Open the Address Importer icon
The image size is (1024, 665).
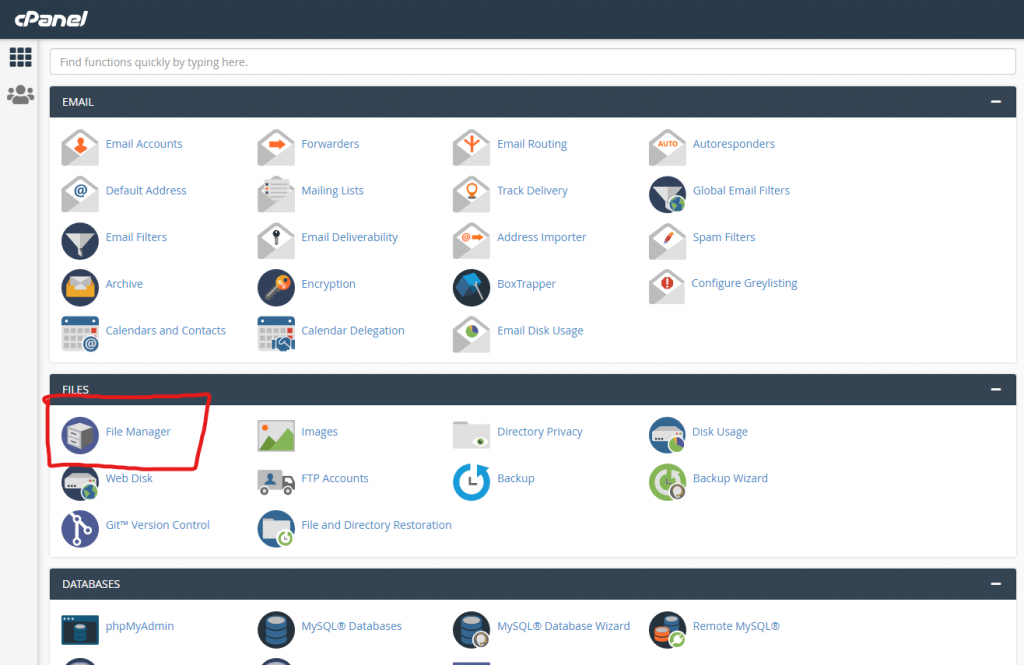[x=471, y=240]
